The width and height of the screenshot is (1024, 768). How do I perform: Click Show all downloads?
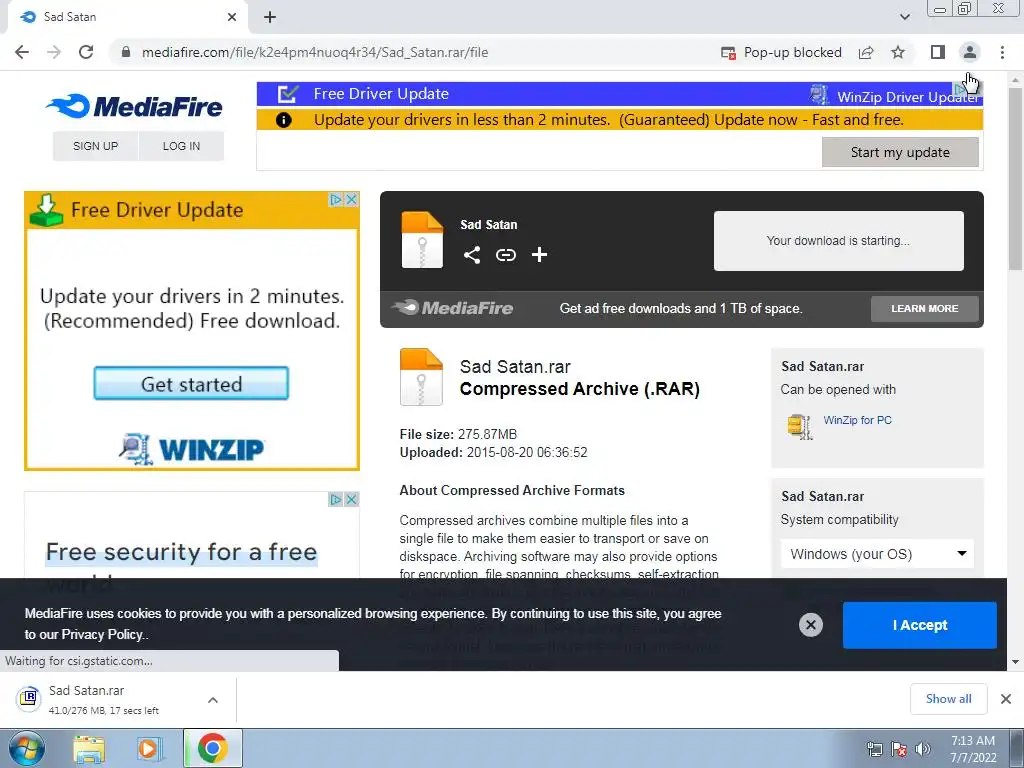pyautogui.click(x=948, y=699)
